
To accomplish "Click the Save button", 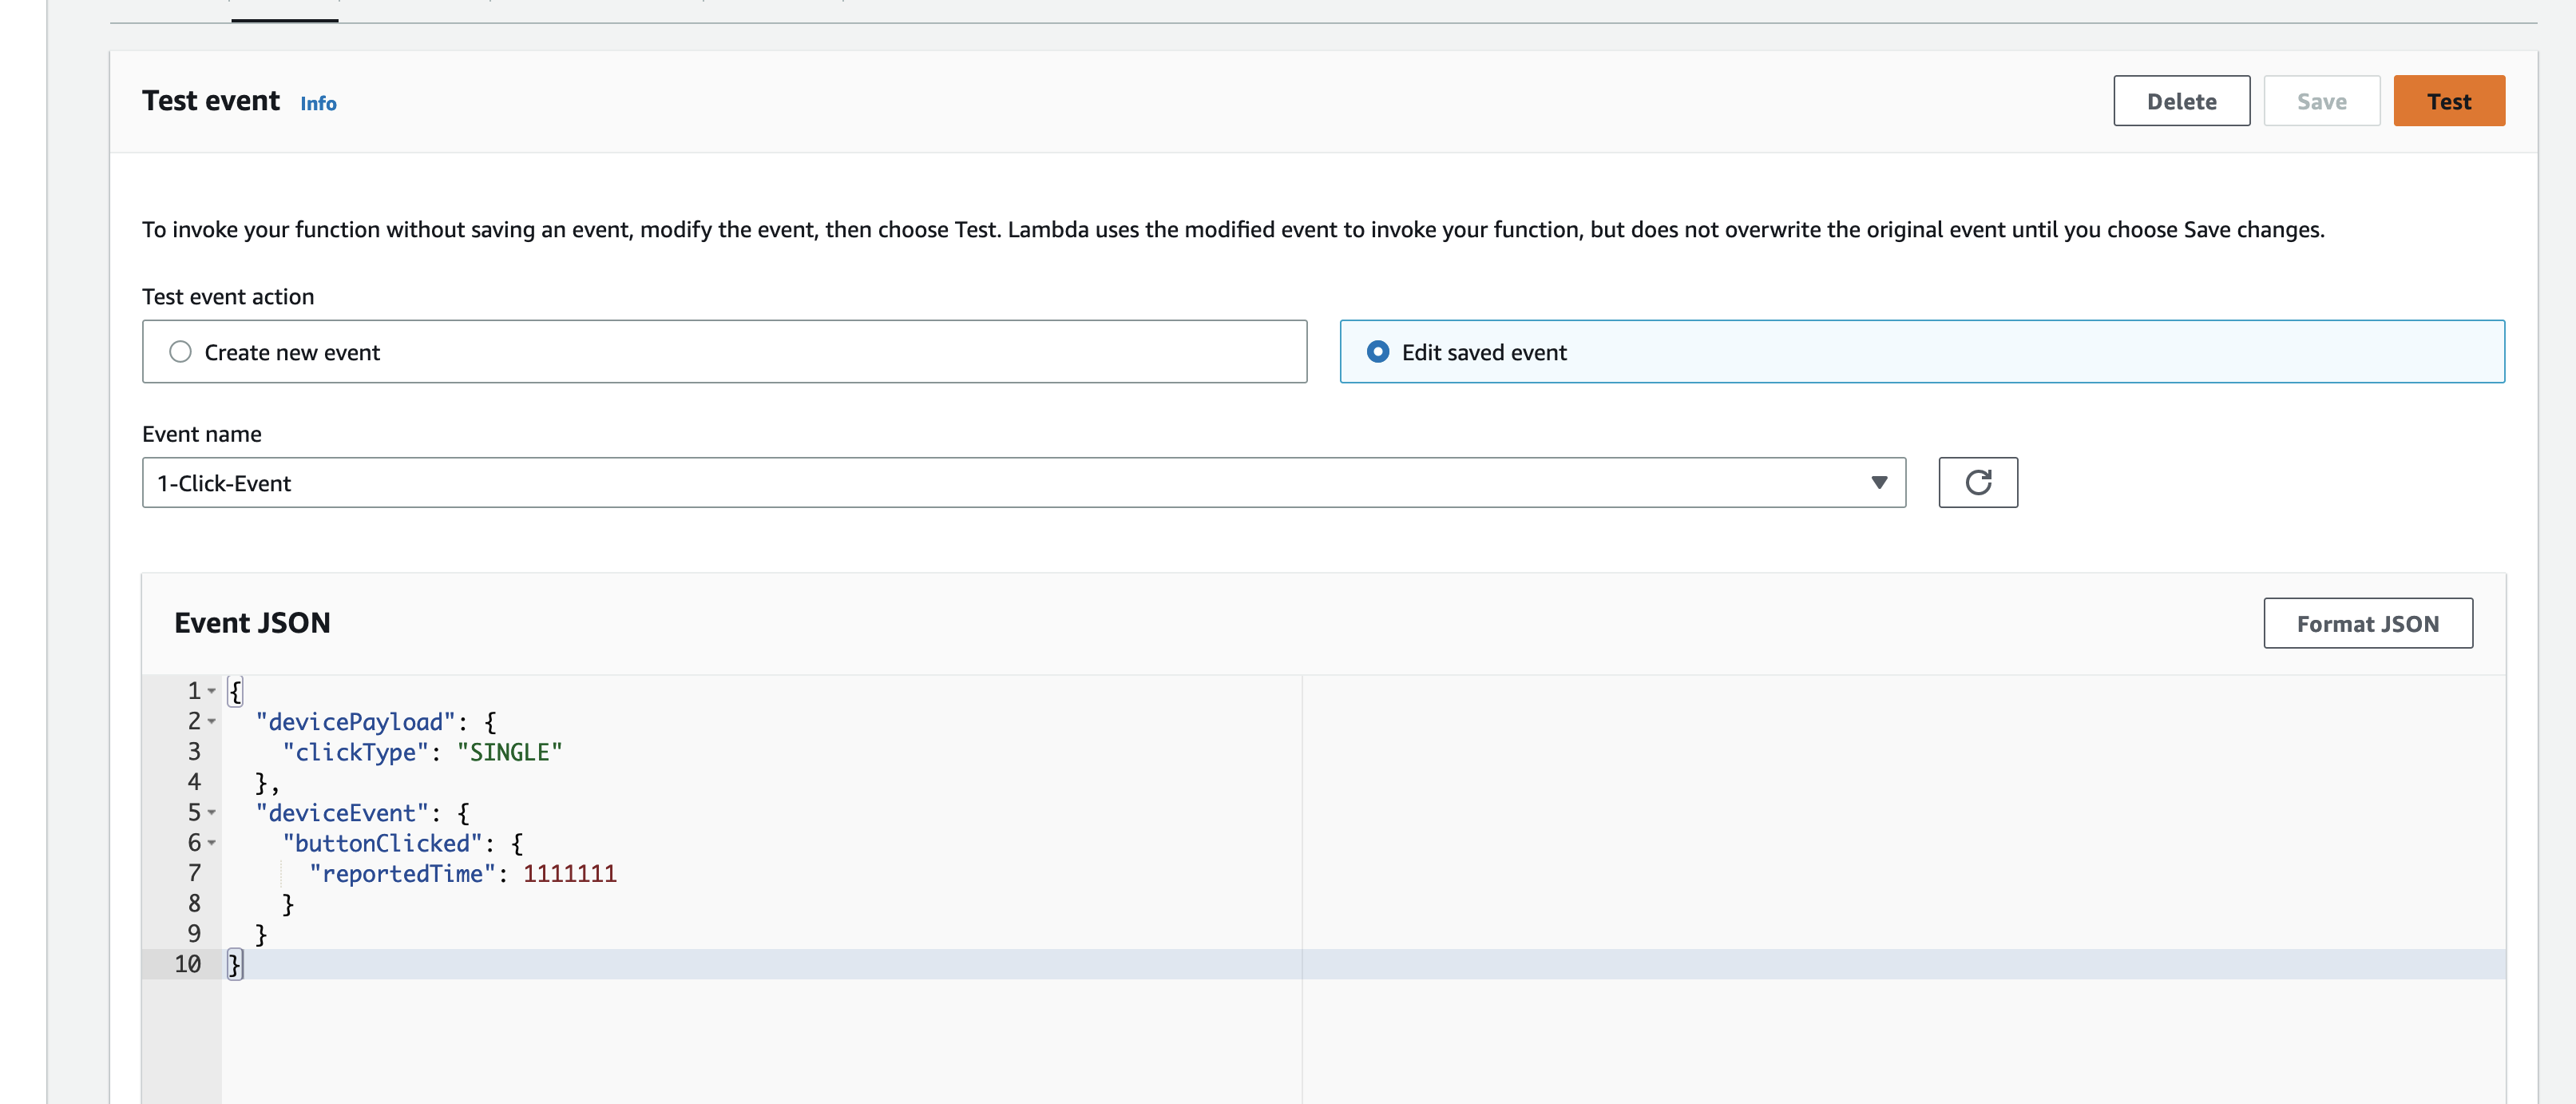I will pyautogui.click(x=2321, y=101).
